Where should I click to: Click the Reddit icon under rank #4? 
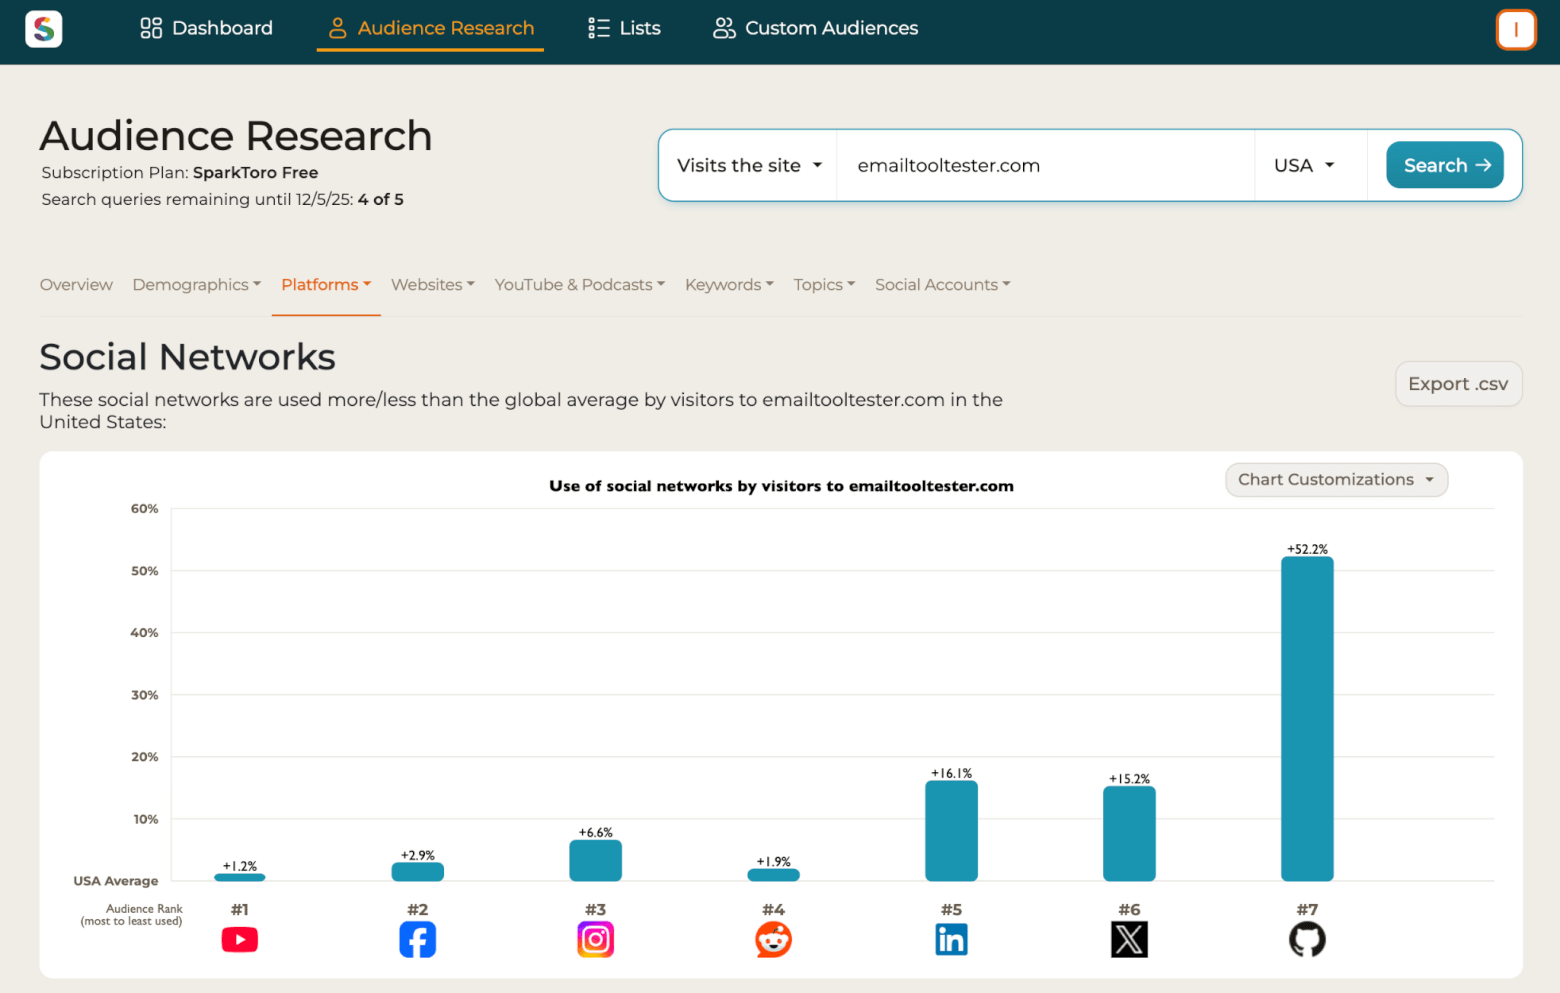pos(773,939)
